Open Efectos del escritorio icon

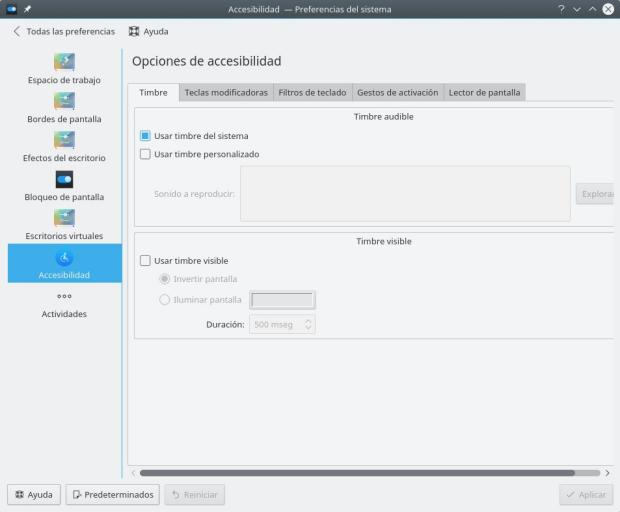click(63, 140)
